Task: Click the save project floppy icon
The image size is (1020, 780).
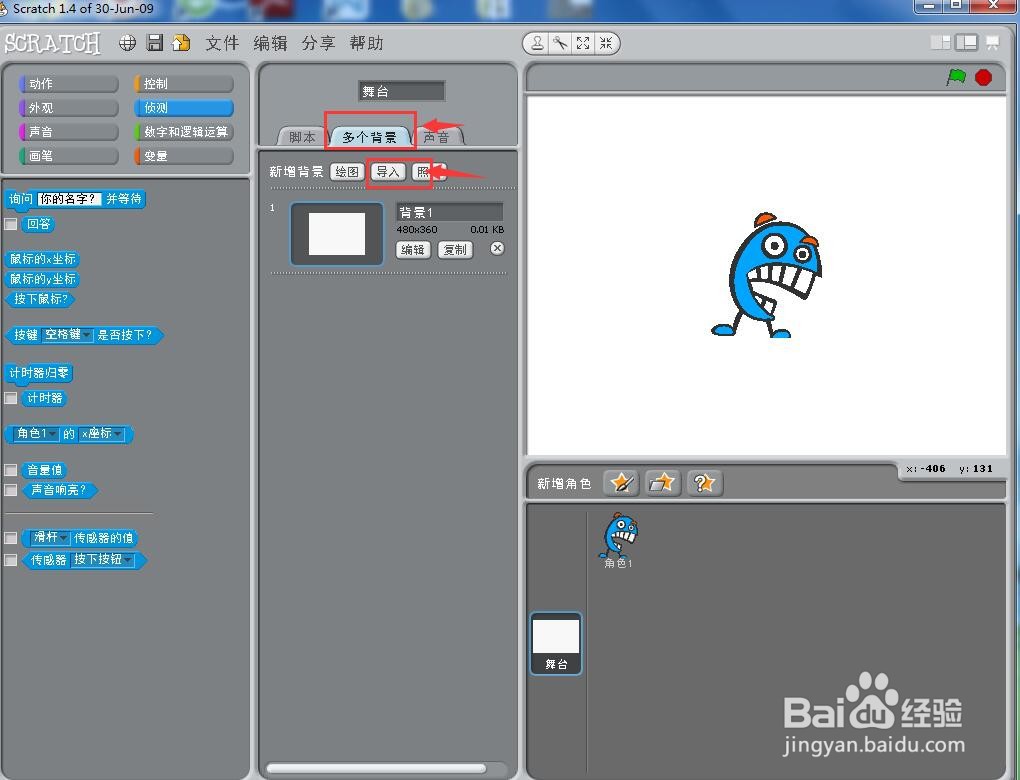Action: [x=155, y=43]
